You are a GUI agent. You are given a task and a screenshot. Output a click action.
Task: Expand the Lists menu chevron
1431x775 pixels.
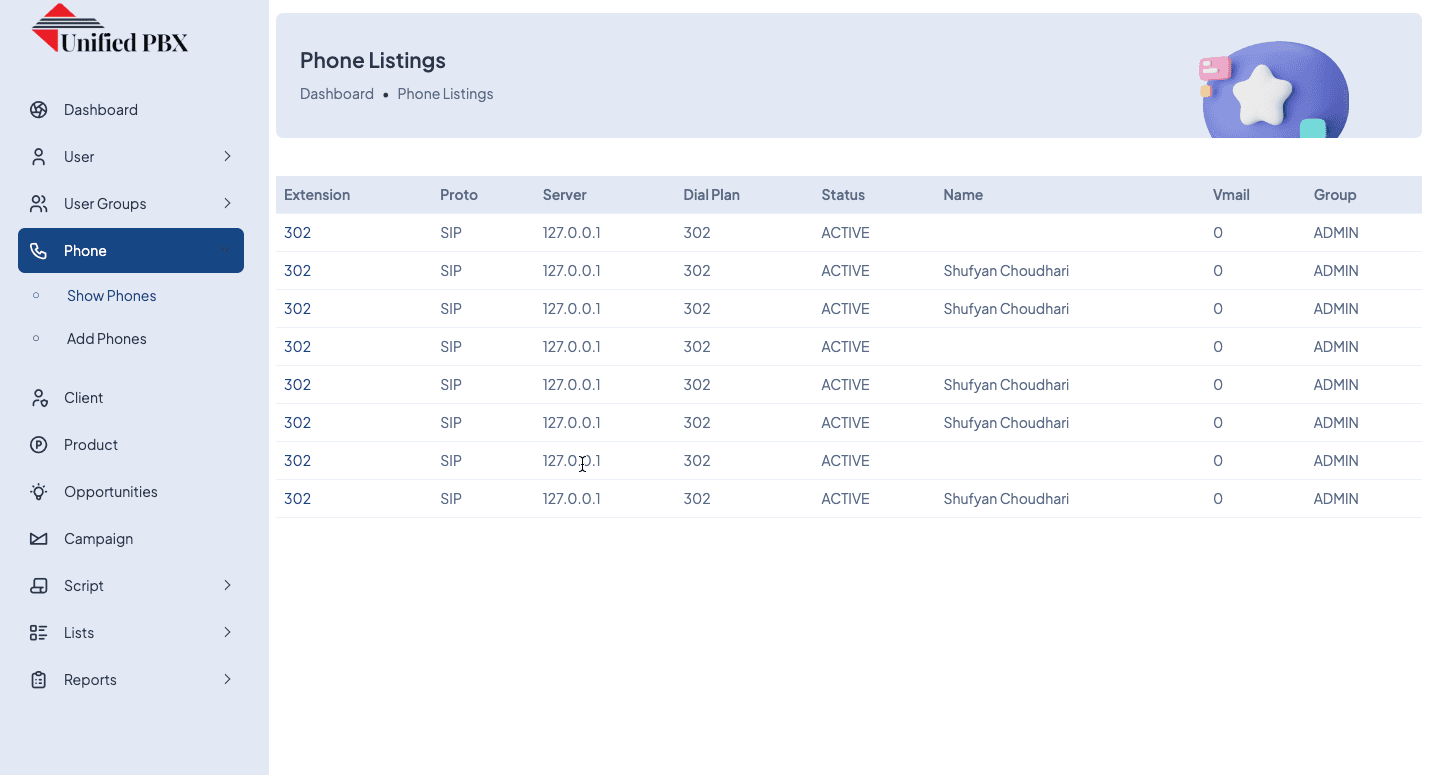point(227,633)
